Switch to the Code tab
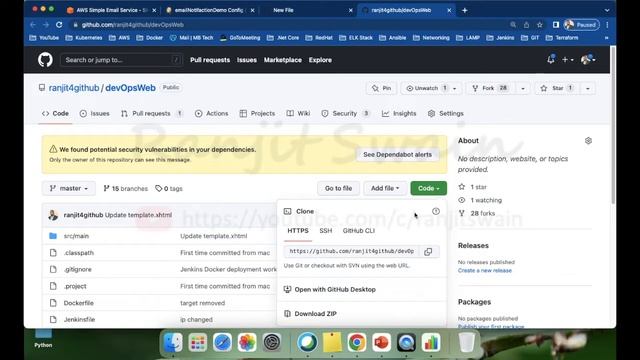The width and height of the screenshot is (640, 360). point(56,113)
